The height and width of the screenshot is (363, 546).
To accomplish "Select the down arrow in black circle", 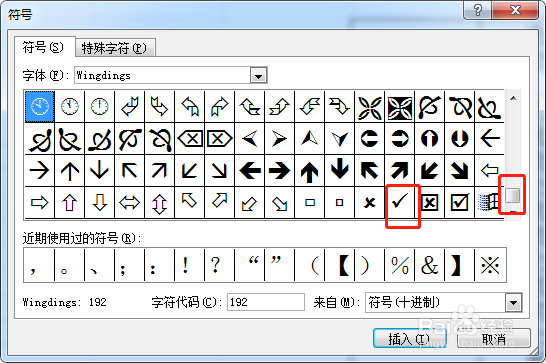I will click(460, 139).
